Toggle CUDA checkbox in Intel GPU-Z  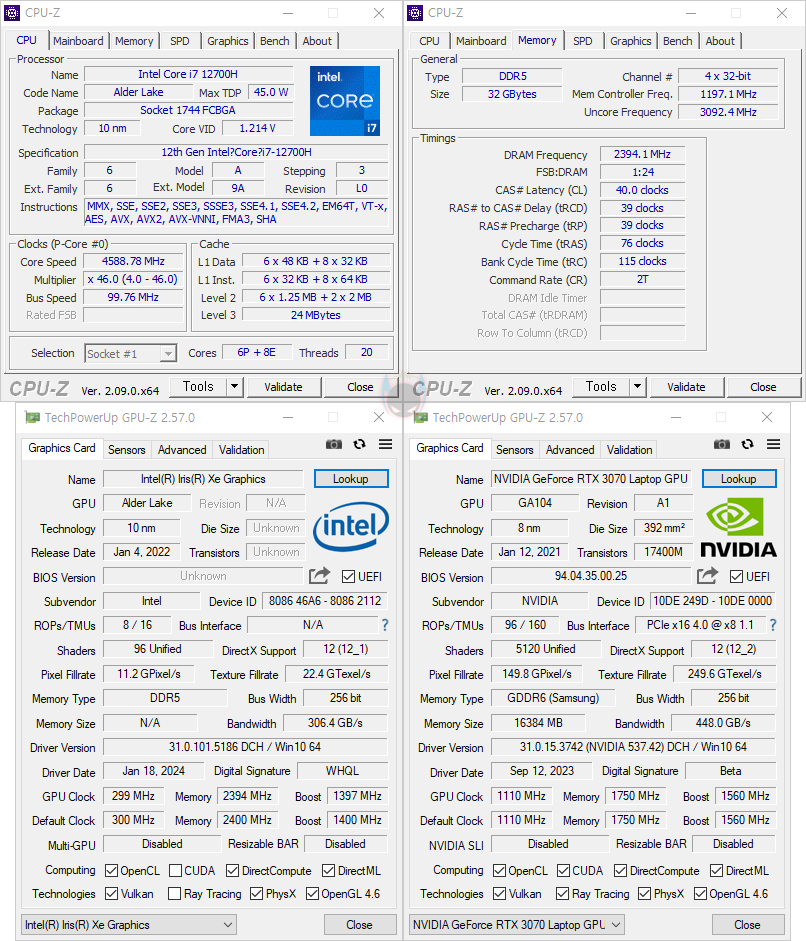175,870
